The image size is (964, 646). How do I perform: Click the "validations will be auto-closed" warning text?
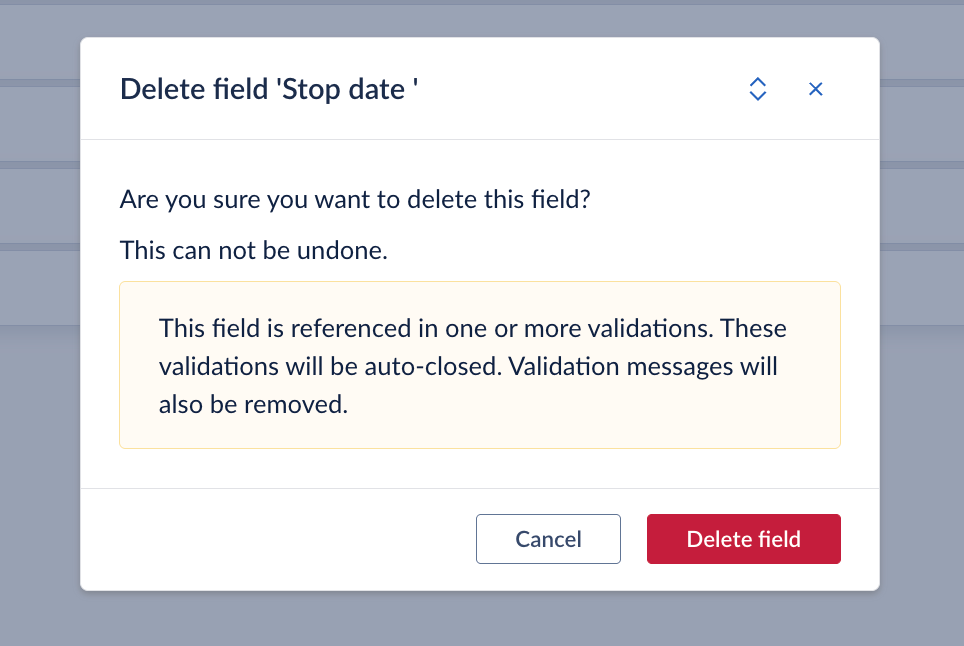pos(330,366)
